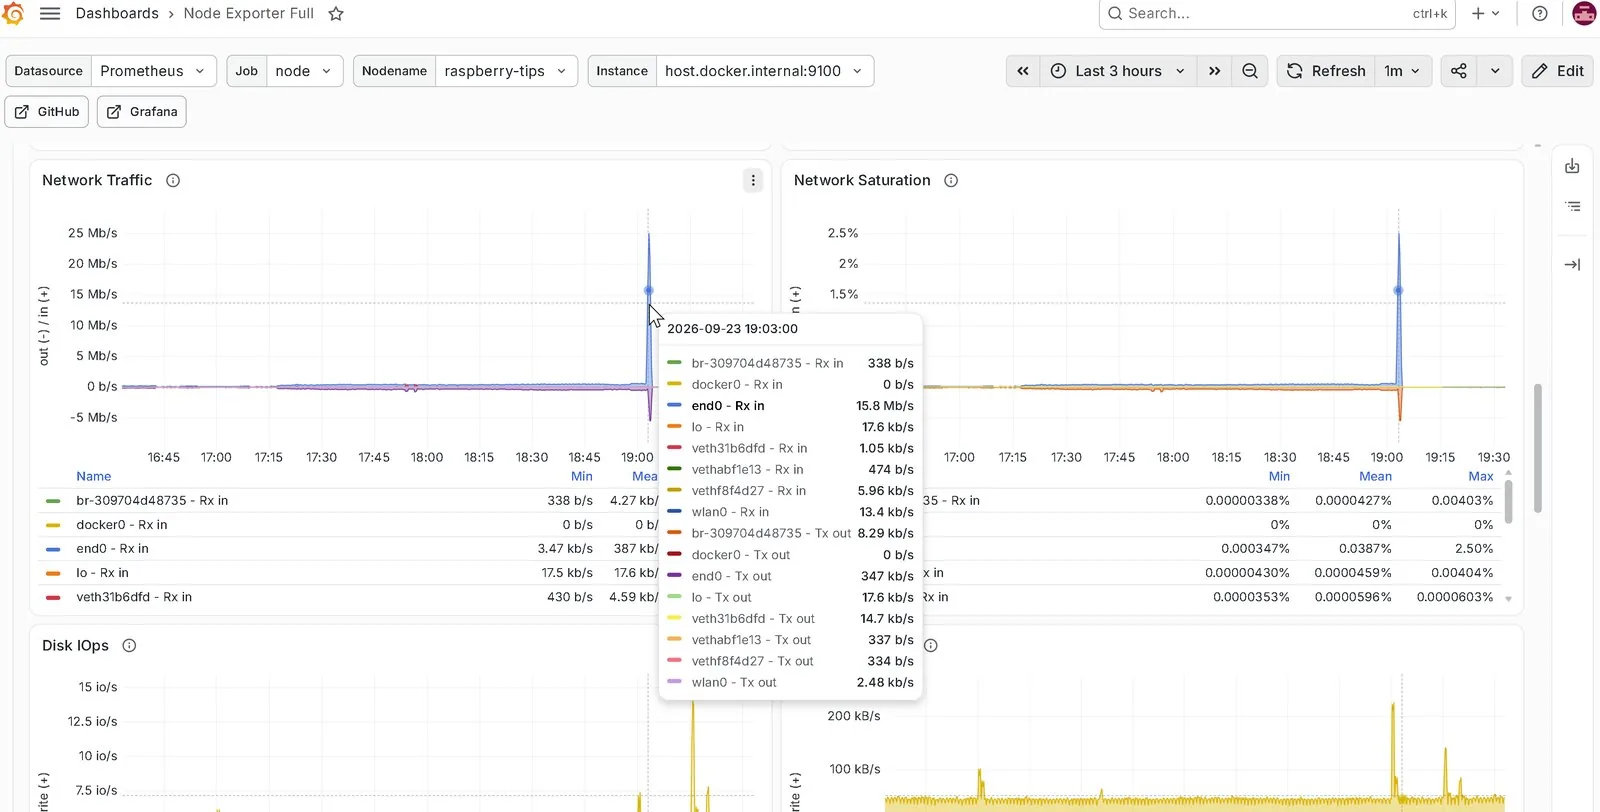This screenshot has height=812, width=1600.
Task: Toggle veth31b6dfd - Rx in legend series
Action: point(134,597)
